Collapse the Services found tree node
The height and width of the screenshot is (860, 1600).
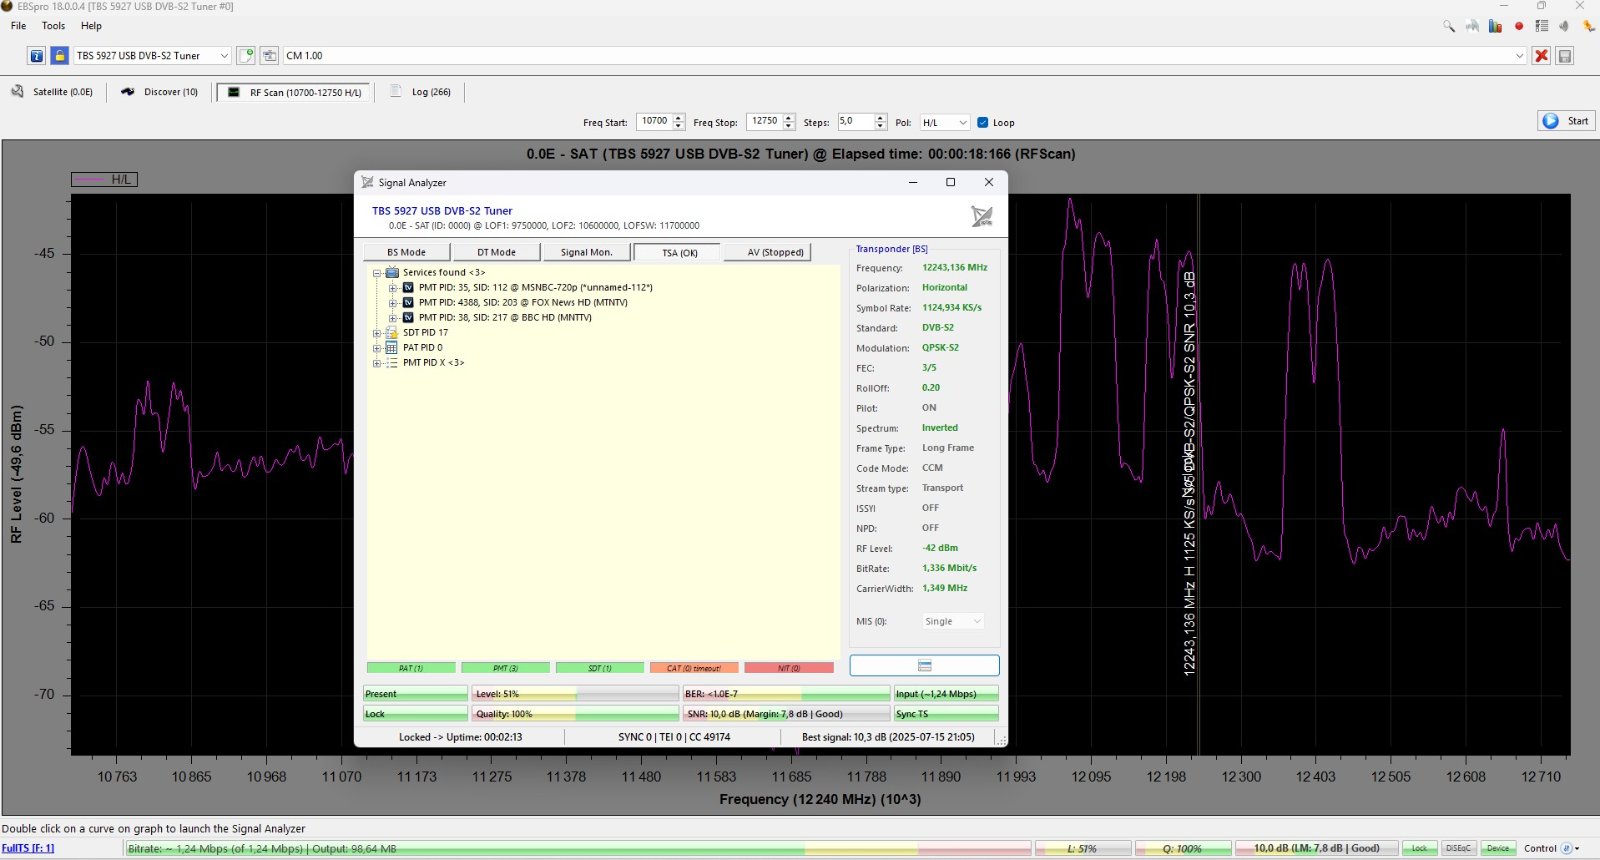coord(377,273)
